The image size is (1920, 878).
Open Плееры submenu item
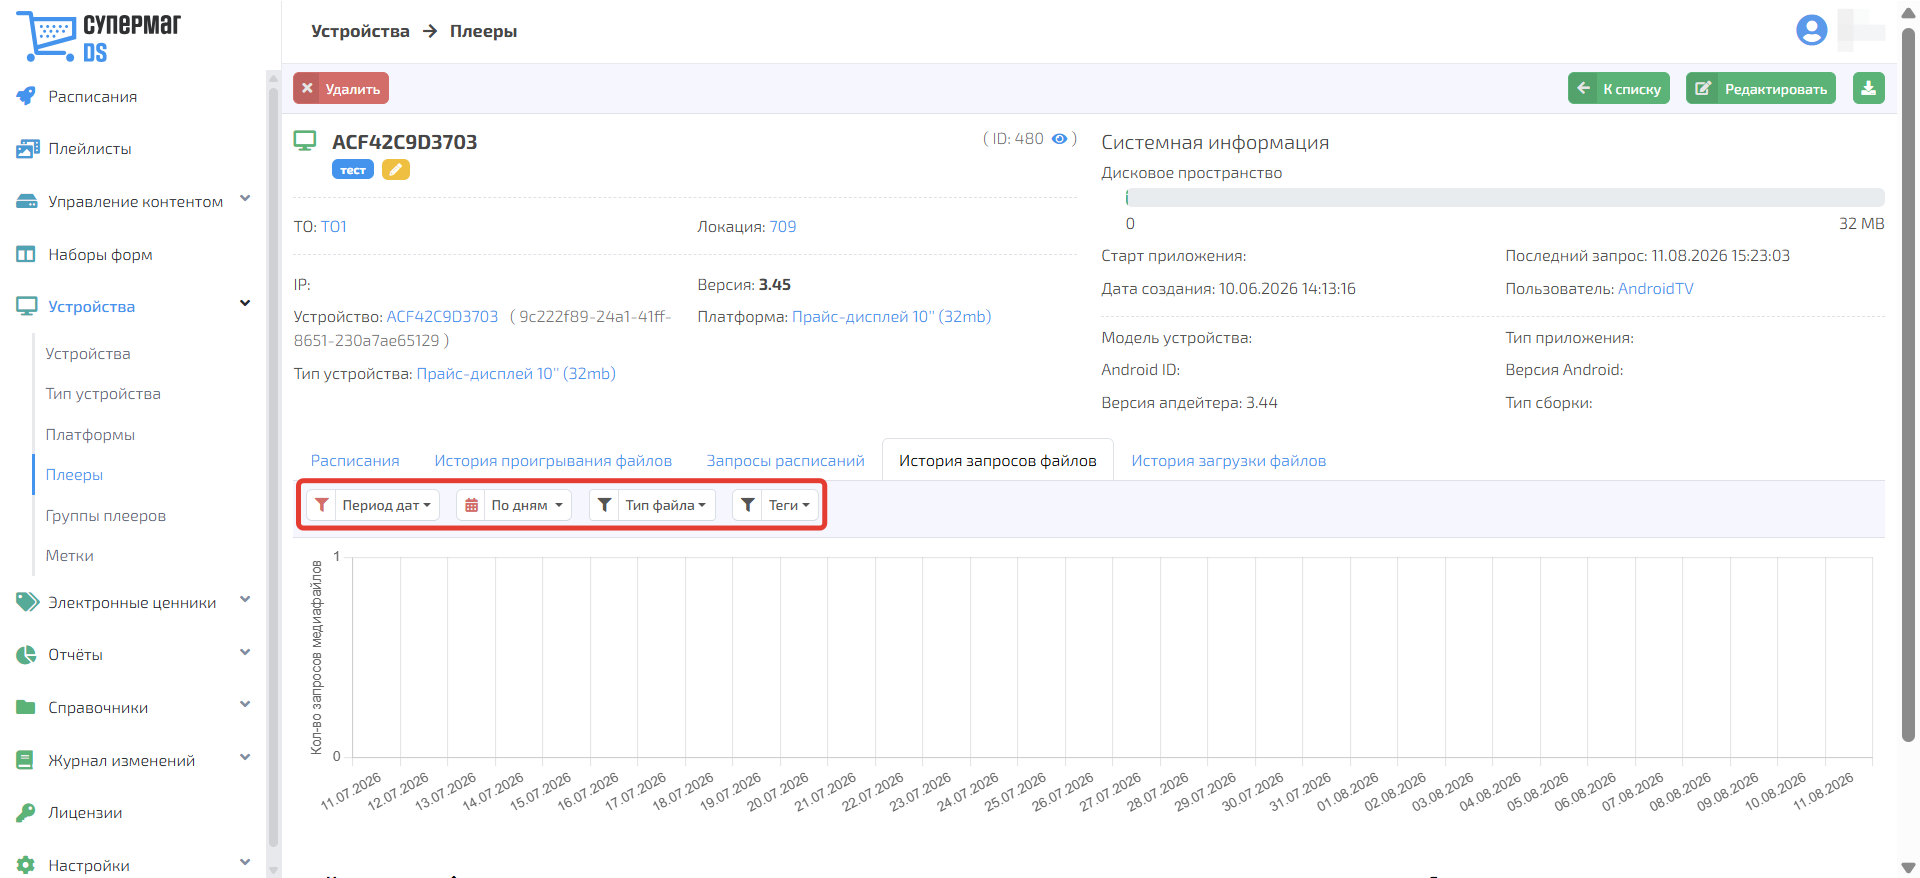(74, 475)
